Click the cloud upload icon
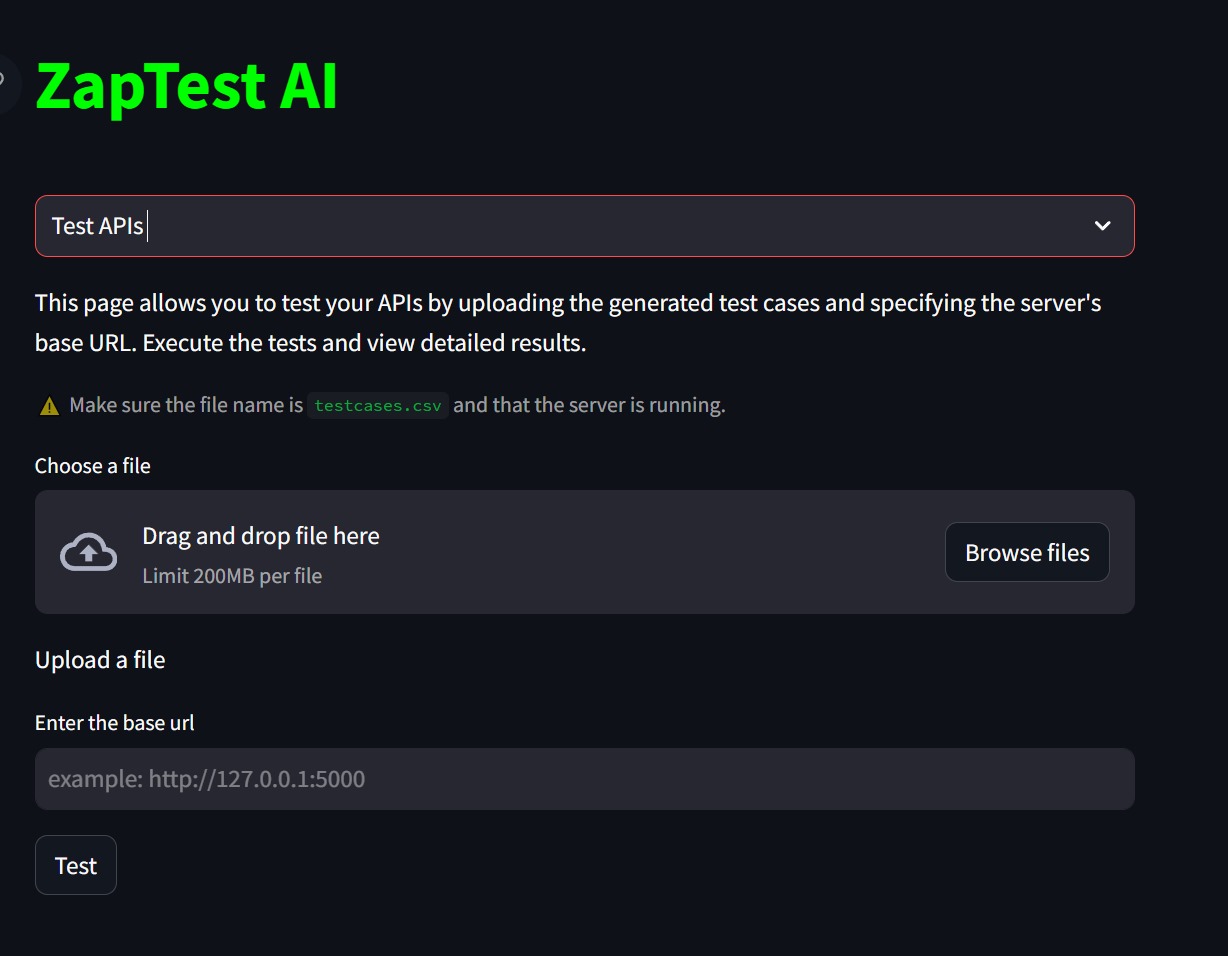 [x=88, y=552]
